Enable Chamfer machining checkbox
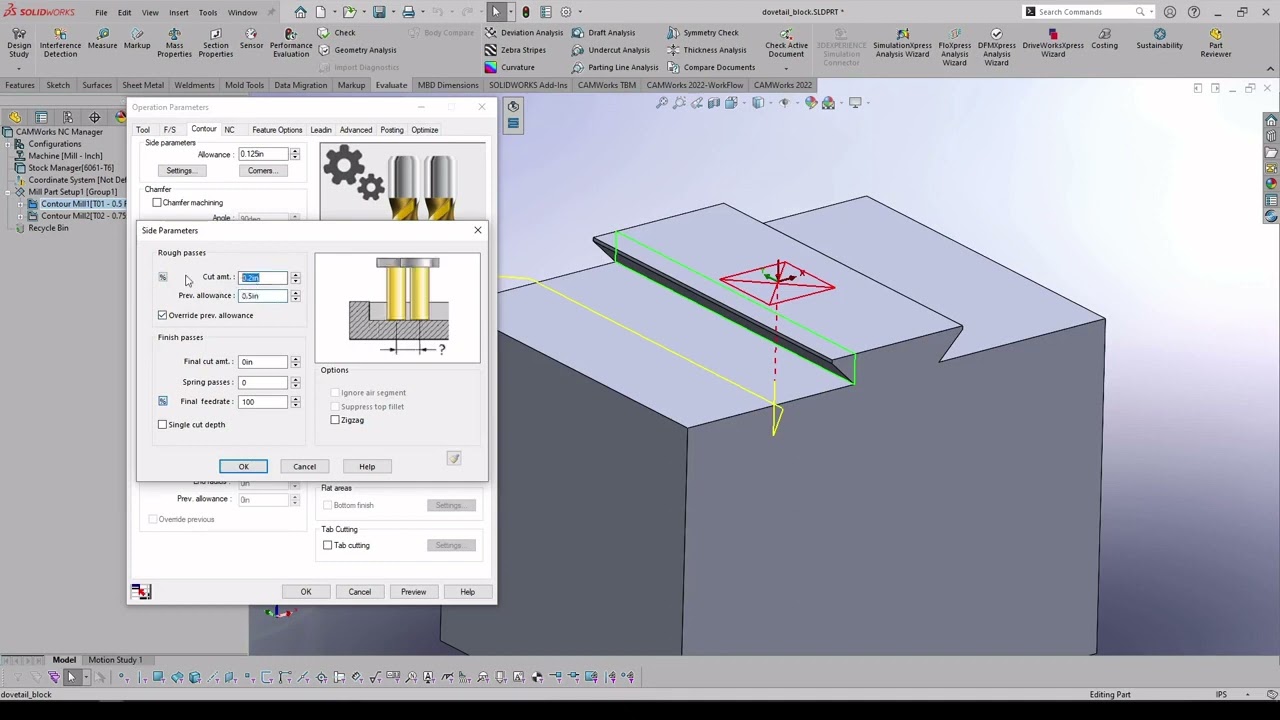Screen dimensions: 1280x720 pos(157,203)
